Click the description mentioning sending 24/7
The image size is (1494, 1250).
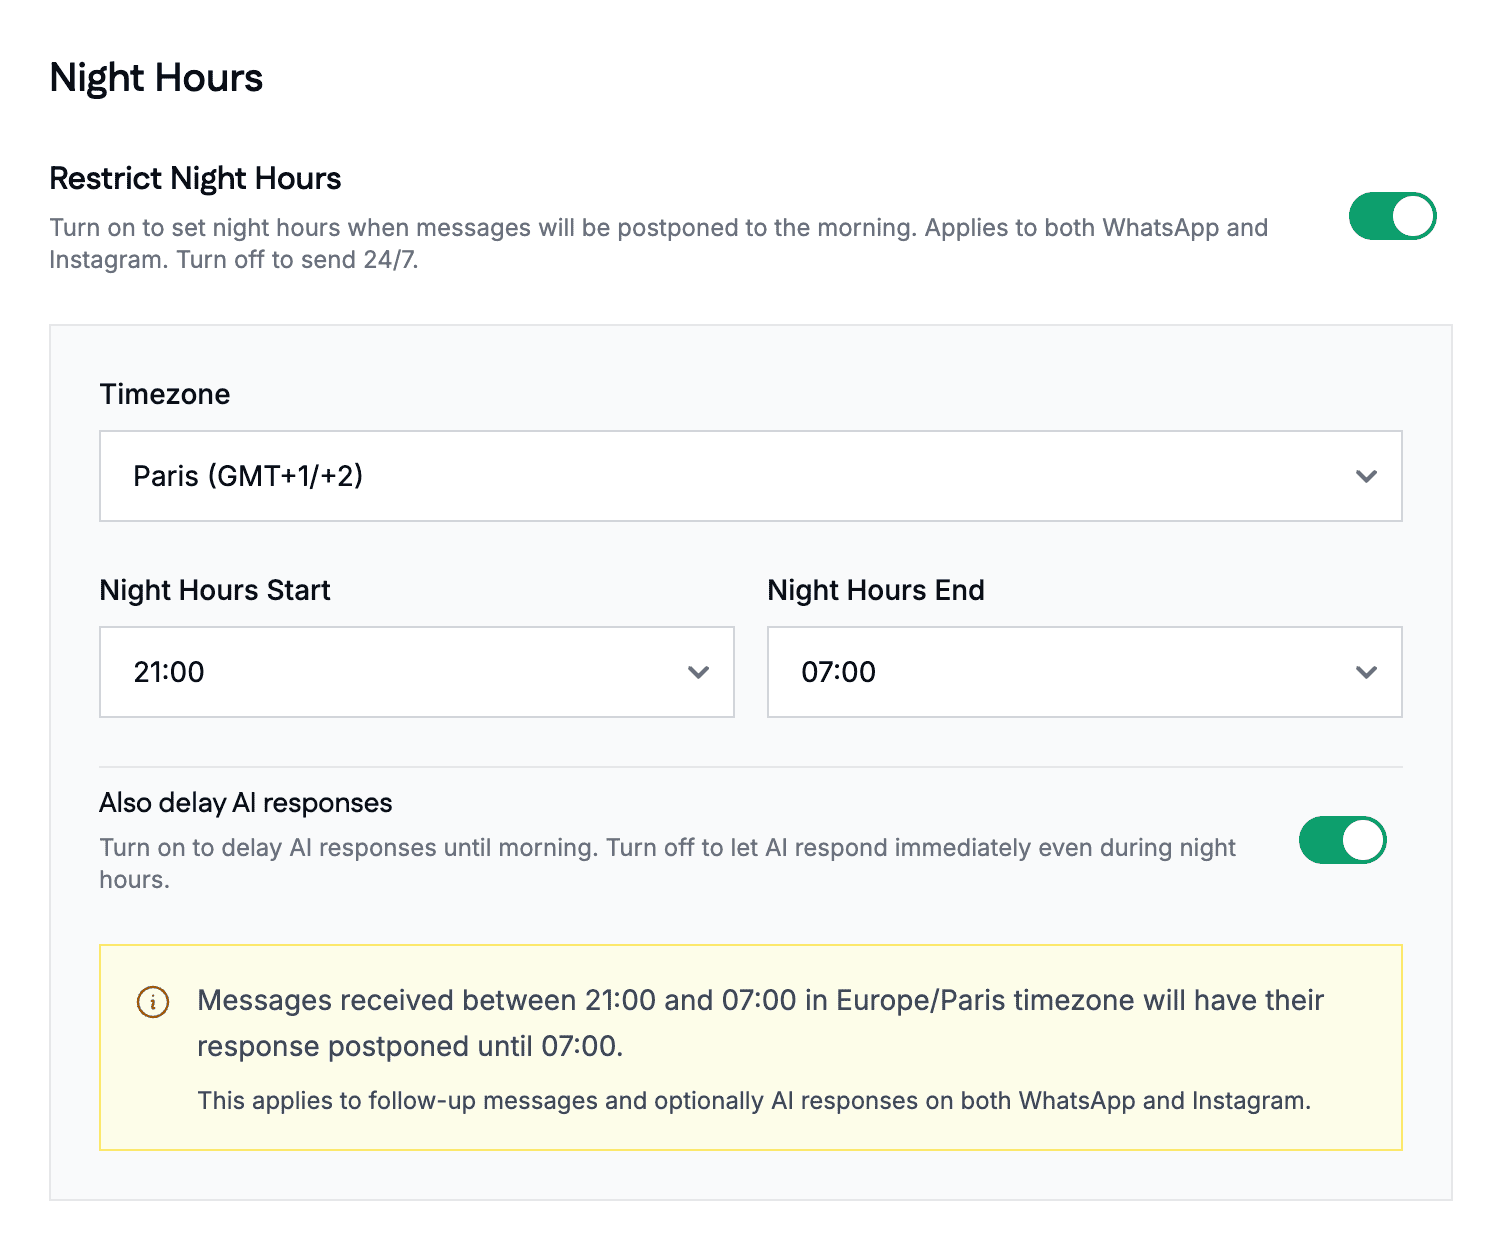click(659, 243)
